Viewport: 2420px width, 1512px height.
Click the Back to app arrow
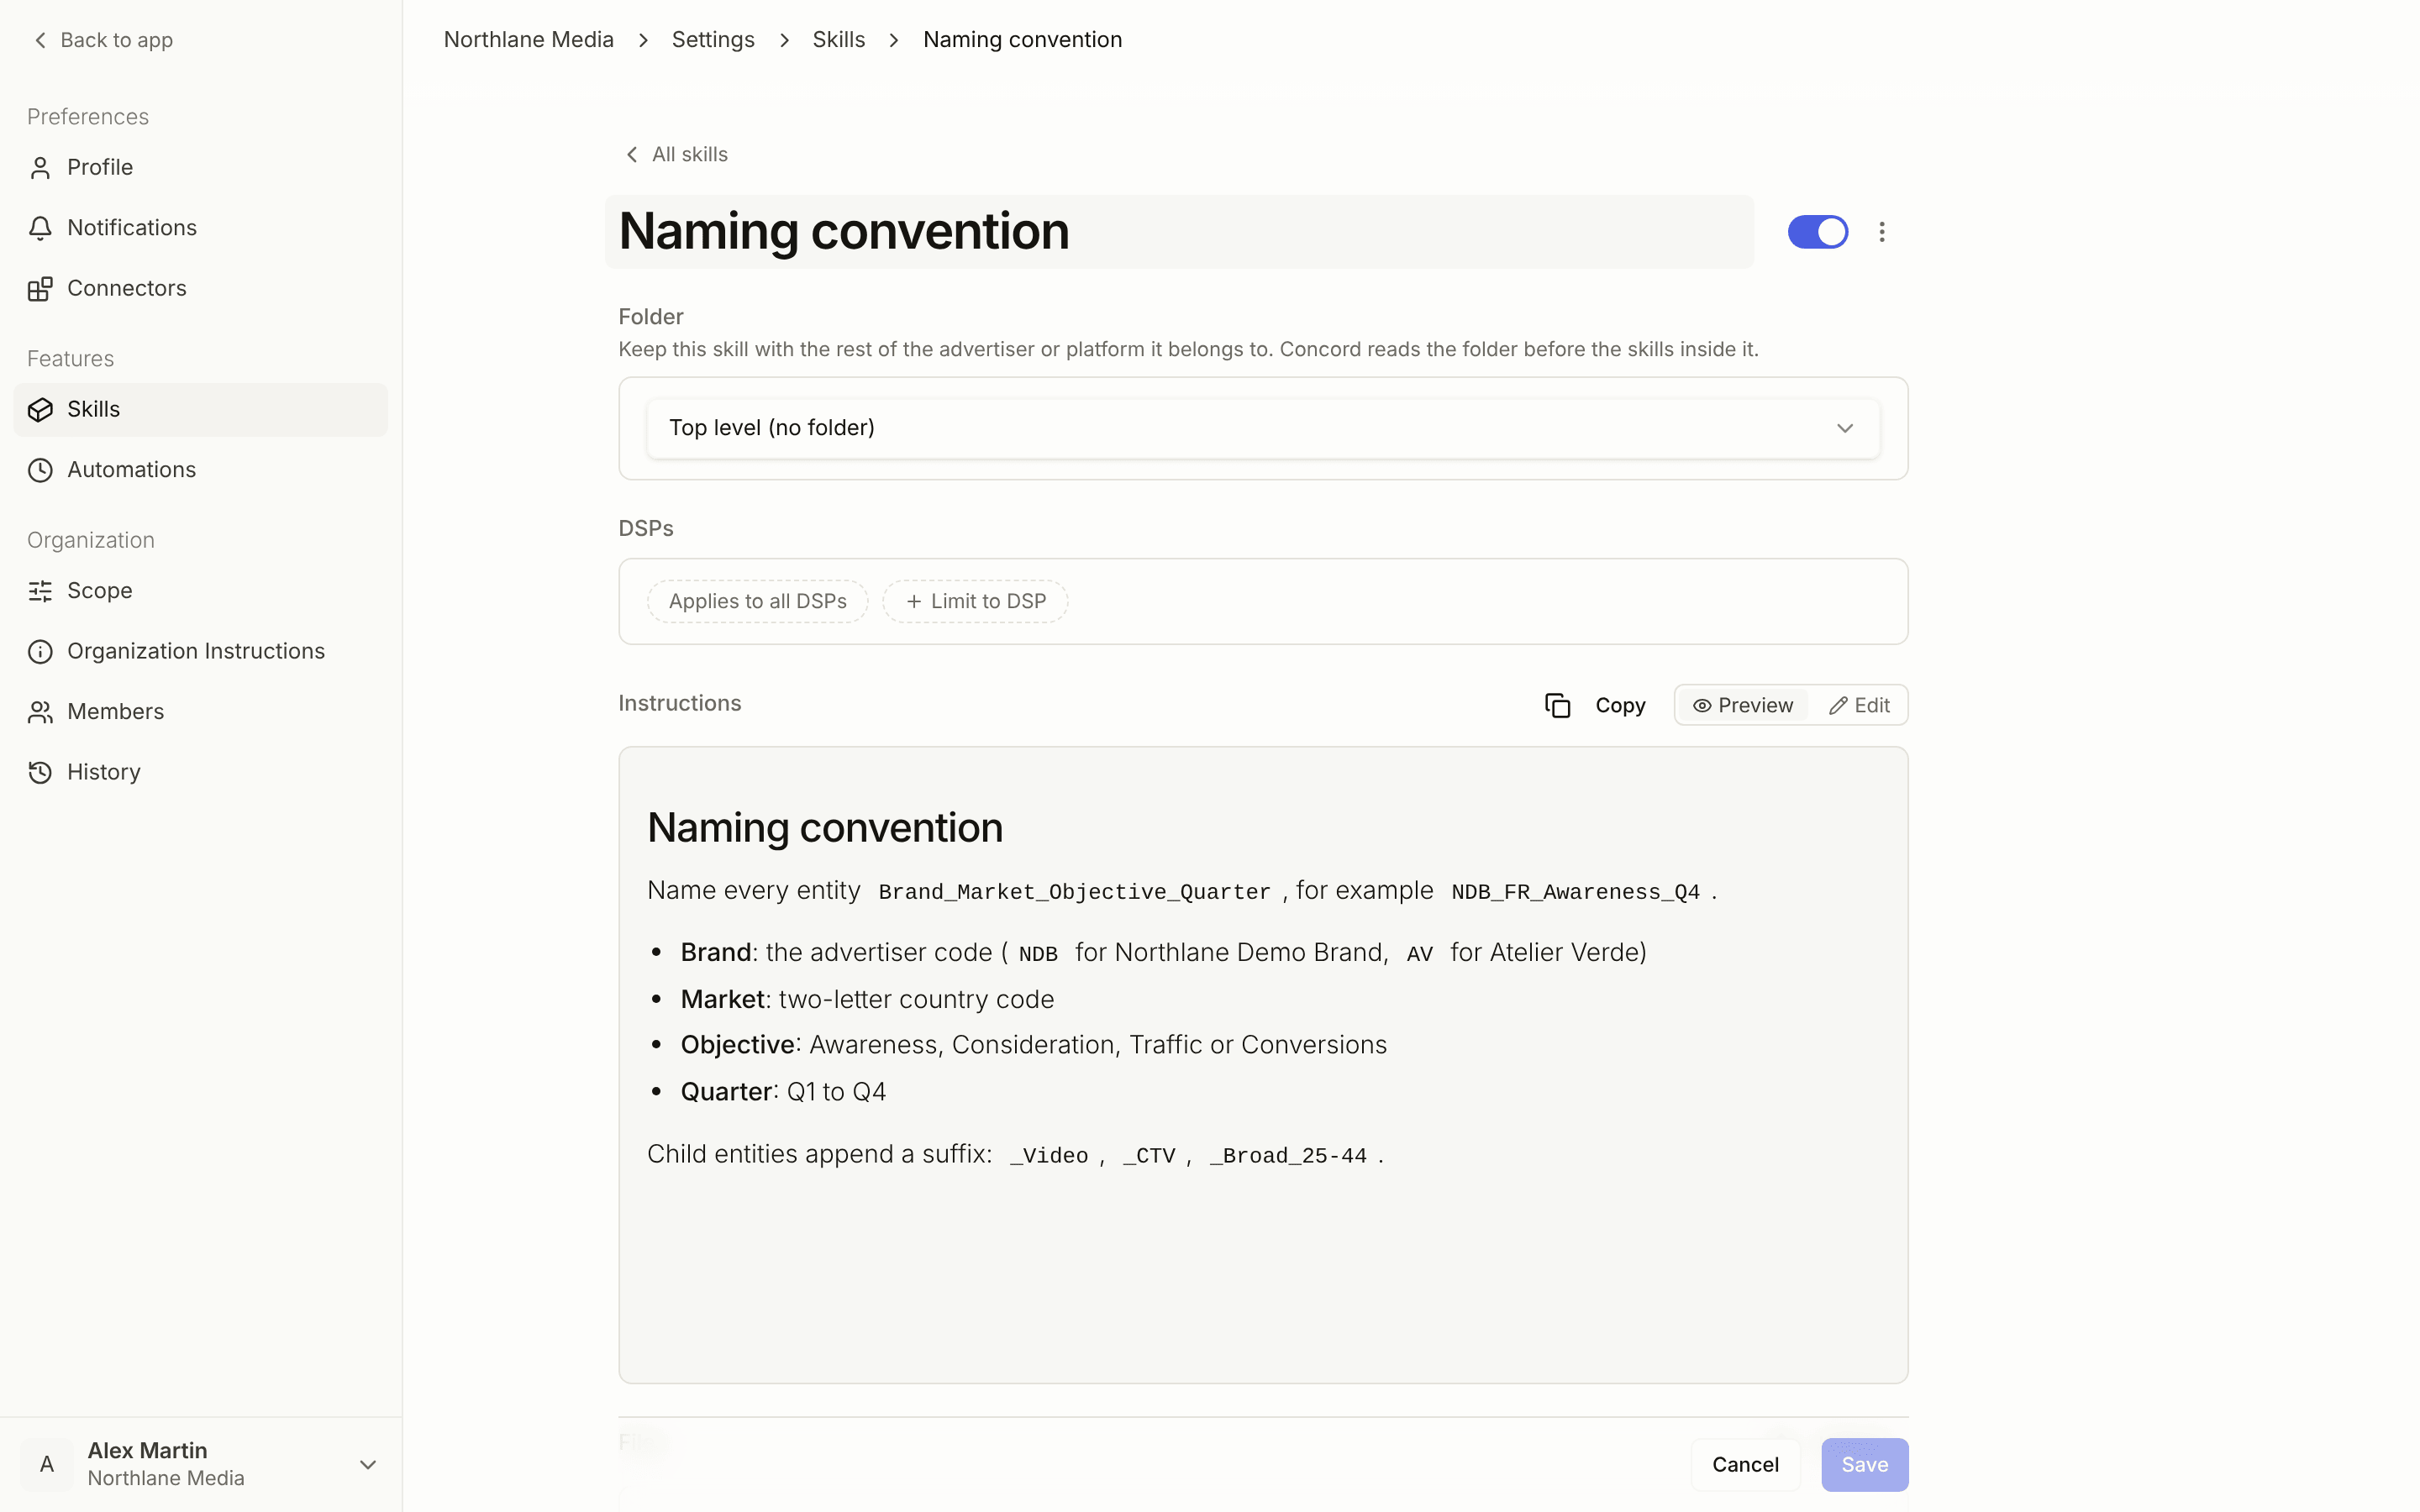tap(40, 40)
